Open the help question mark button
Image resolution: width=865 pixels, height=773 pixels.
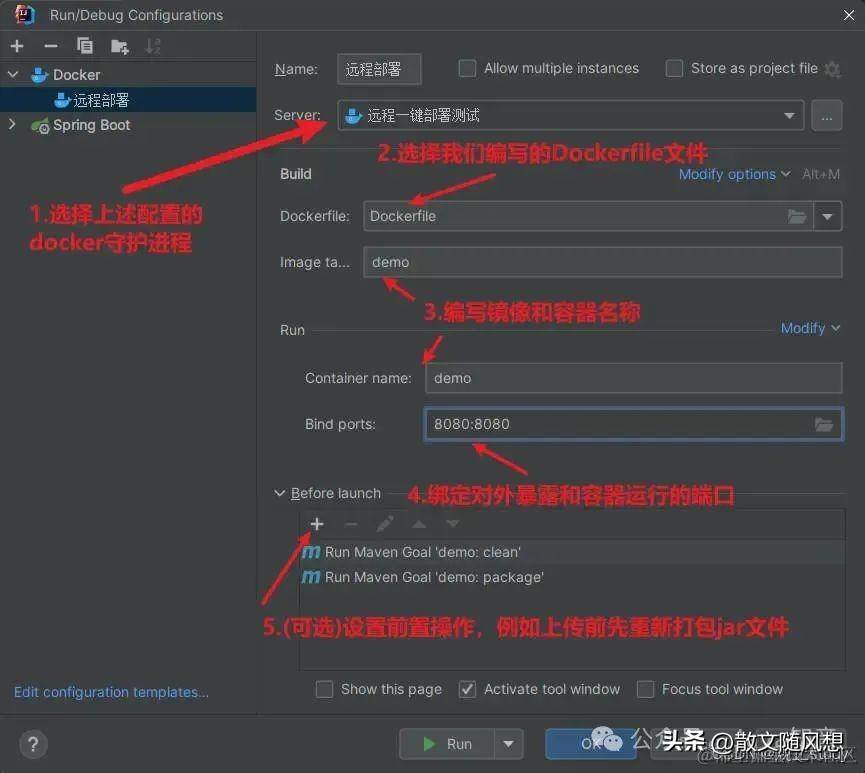click(x=34, y=744)
